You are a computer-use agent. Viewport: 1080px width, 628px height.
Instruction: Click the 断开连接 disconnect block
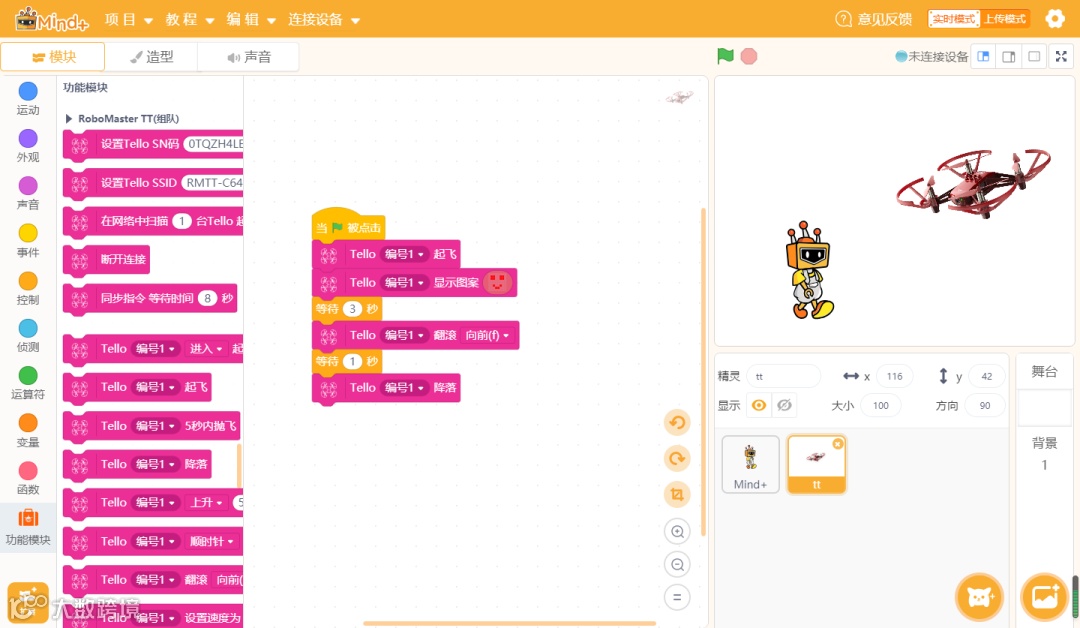point(106,259)
